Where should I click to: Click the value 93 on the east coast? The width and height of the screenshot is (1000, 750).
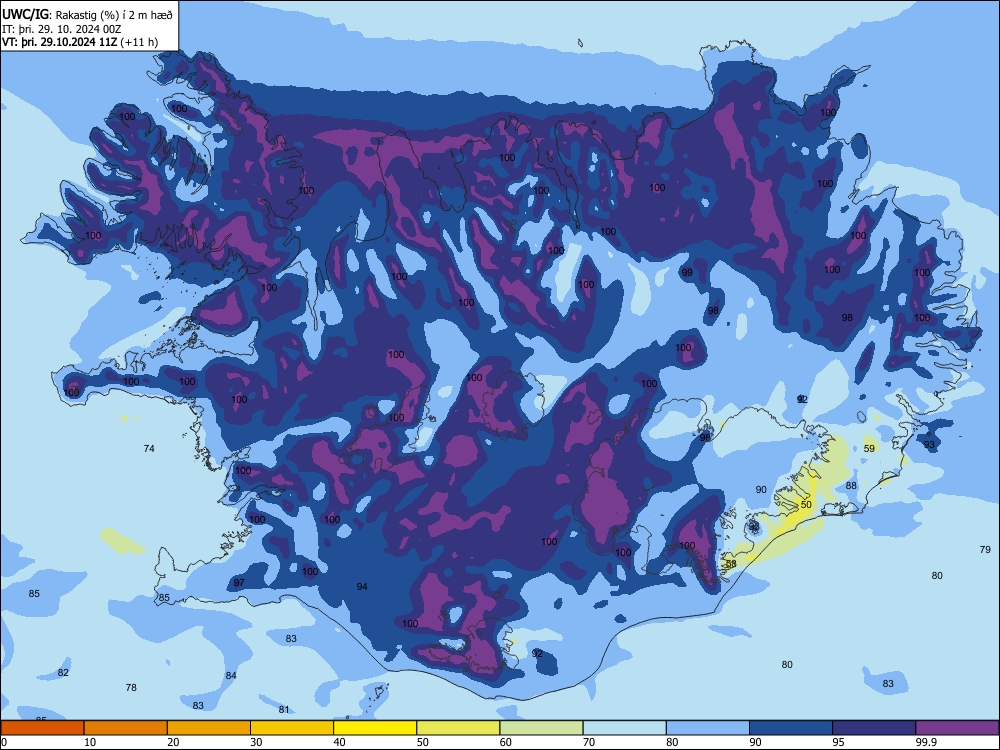point(929,445)
